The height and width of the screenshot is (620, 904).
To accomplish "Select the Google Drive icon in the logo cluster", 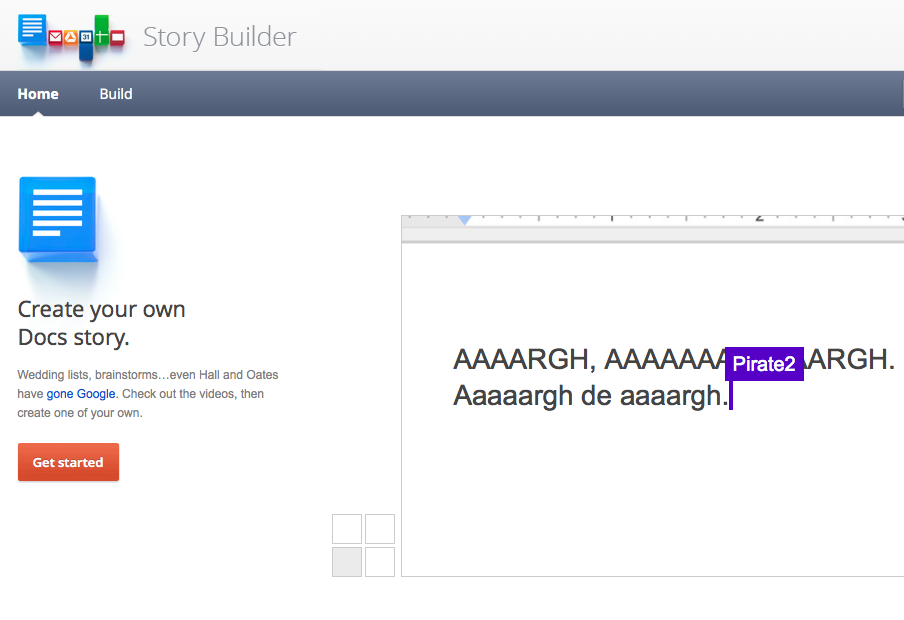I will coord(71,37).
